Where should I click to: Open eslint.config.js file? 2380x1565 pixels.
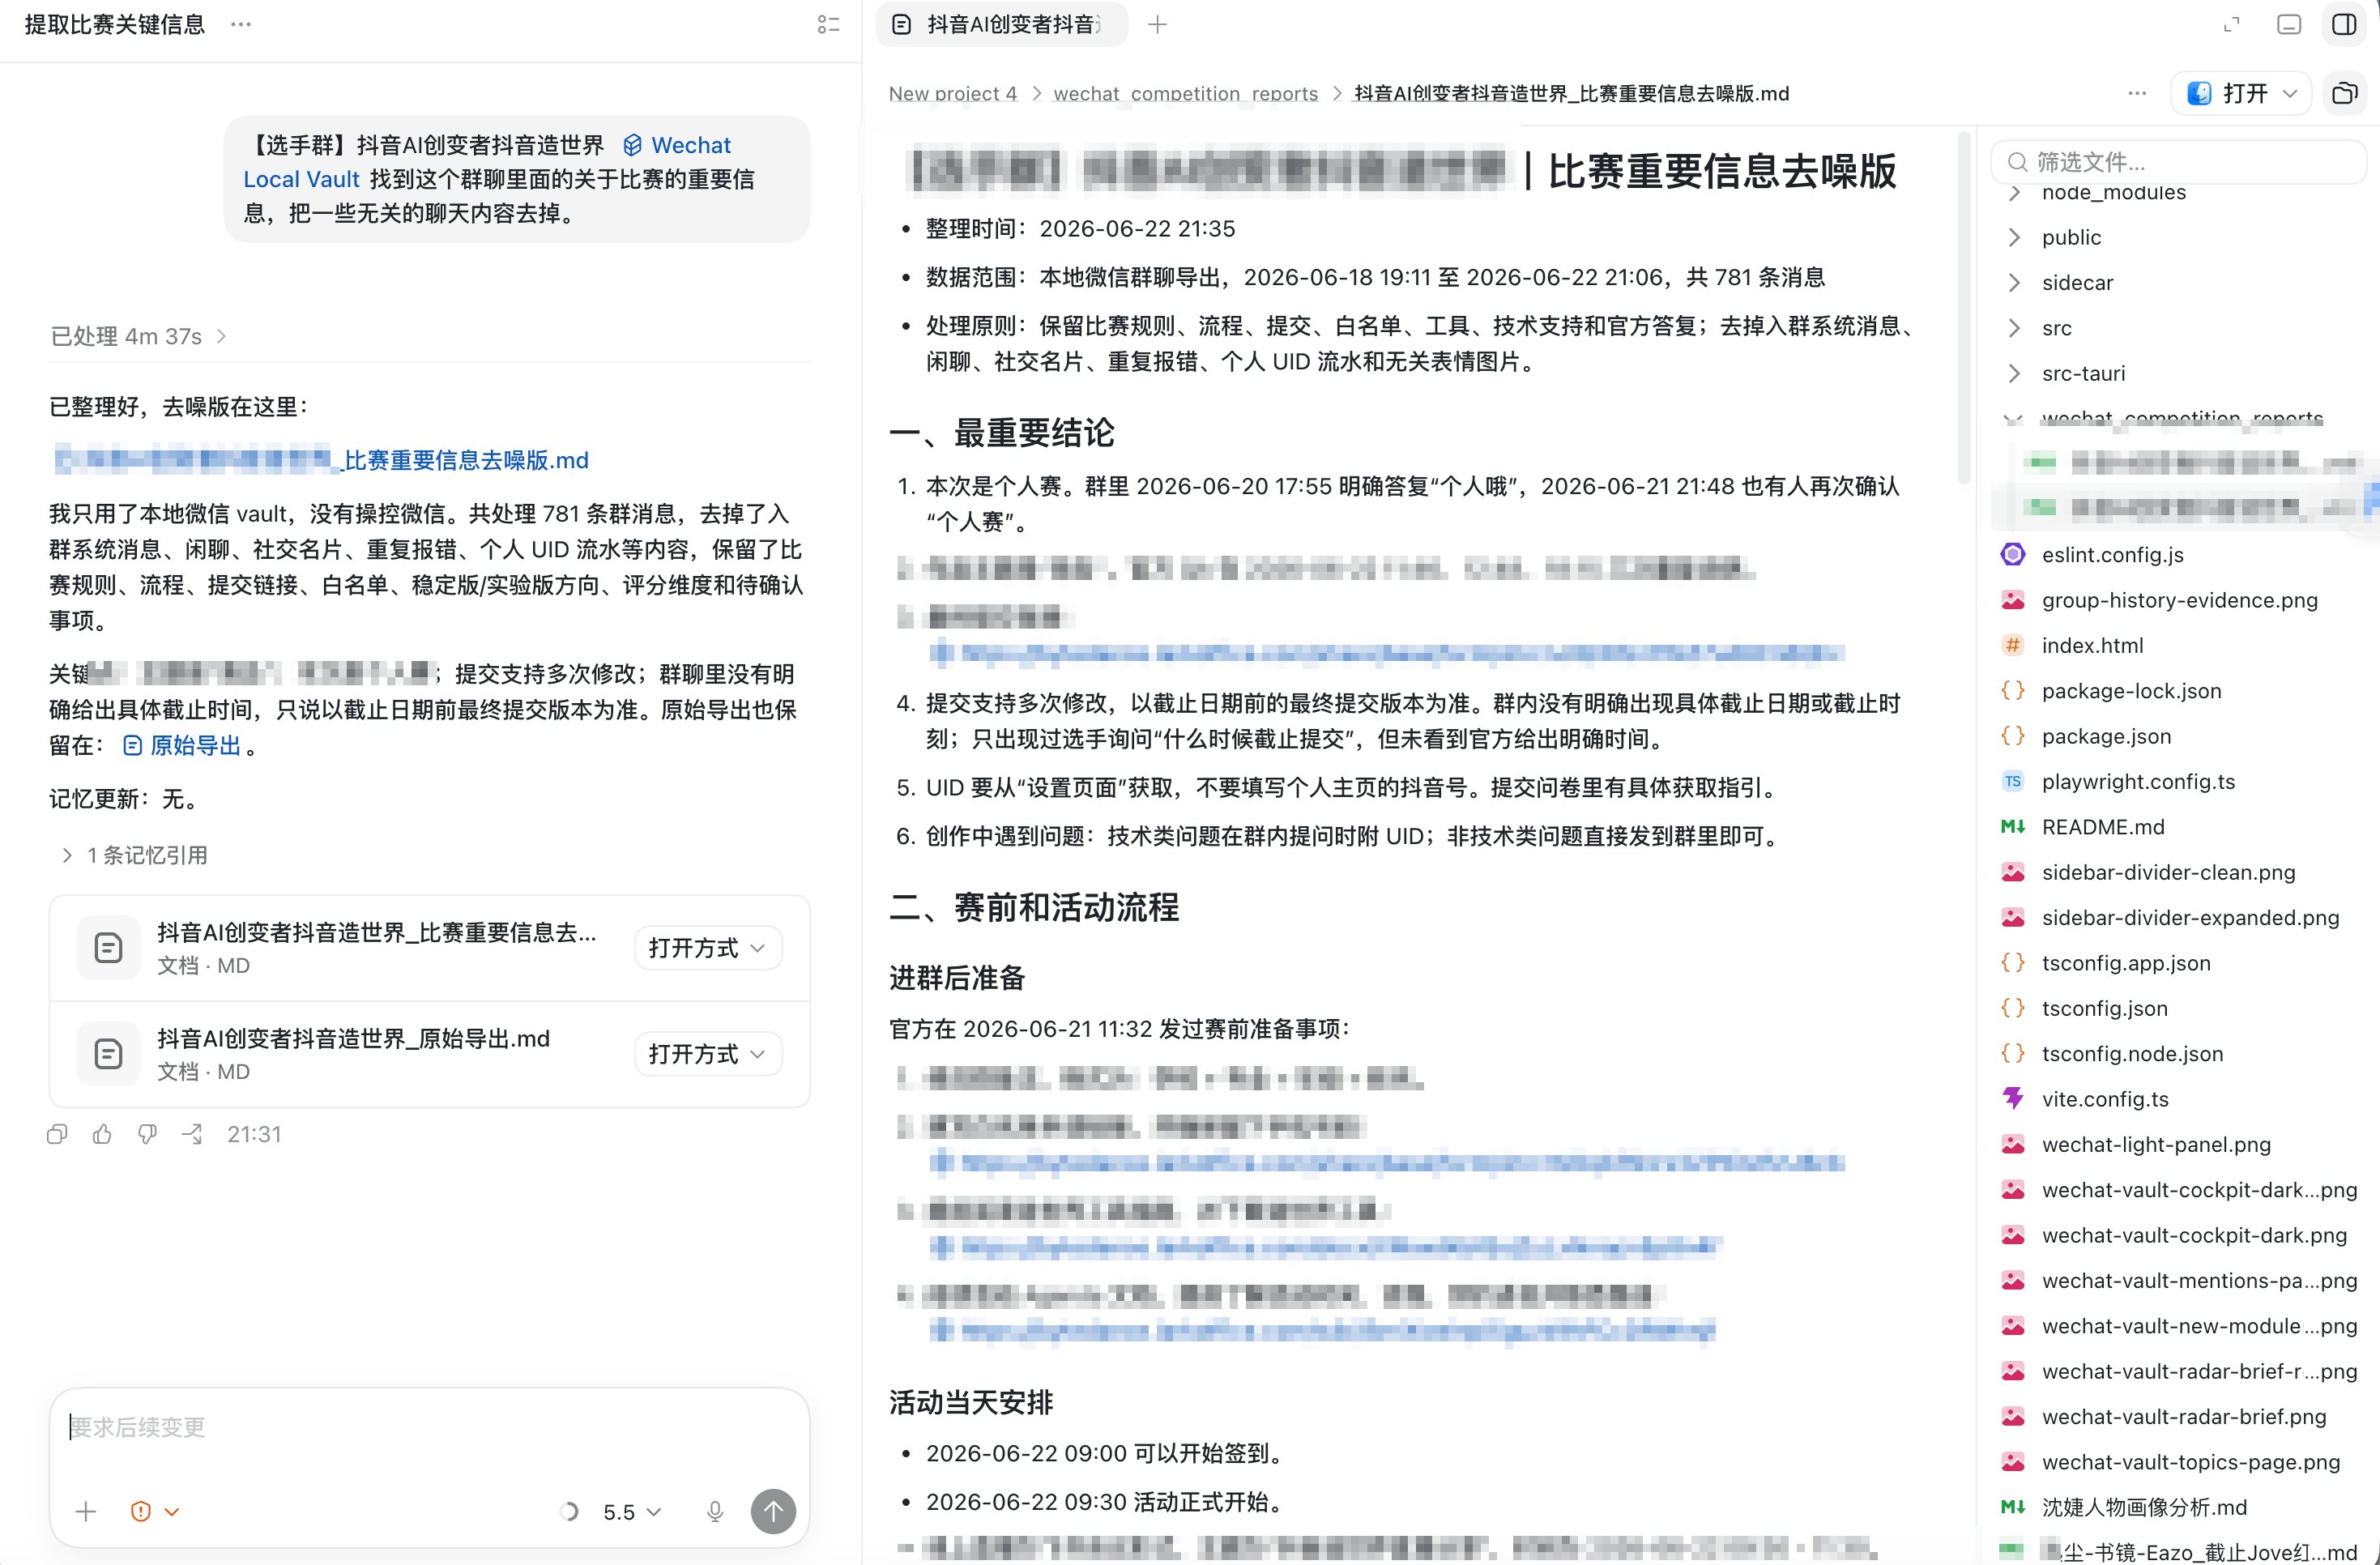[2112, 555]
